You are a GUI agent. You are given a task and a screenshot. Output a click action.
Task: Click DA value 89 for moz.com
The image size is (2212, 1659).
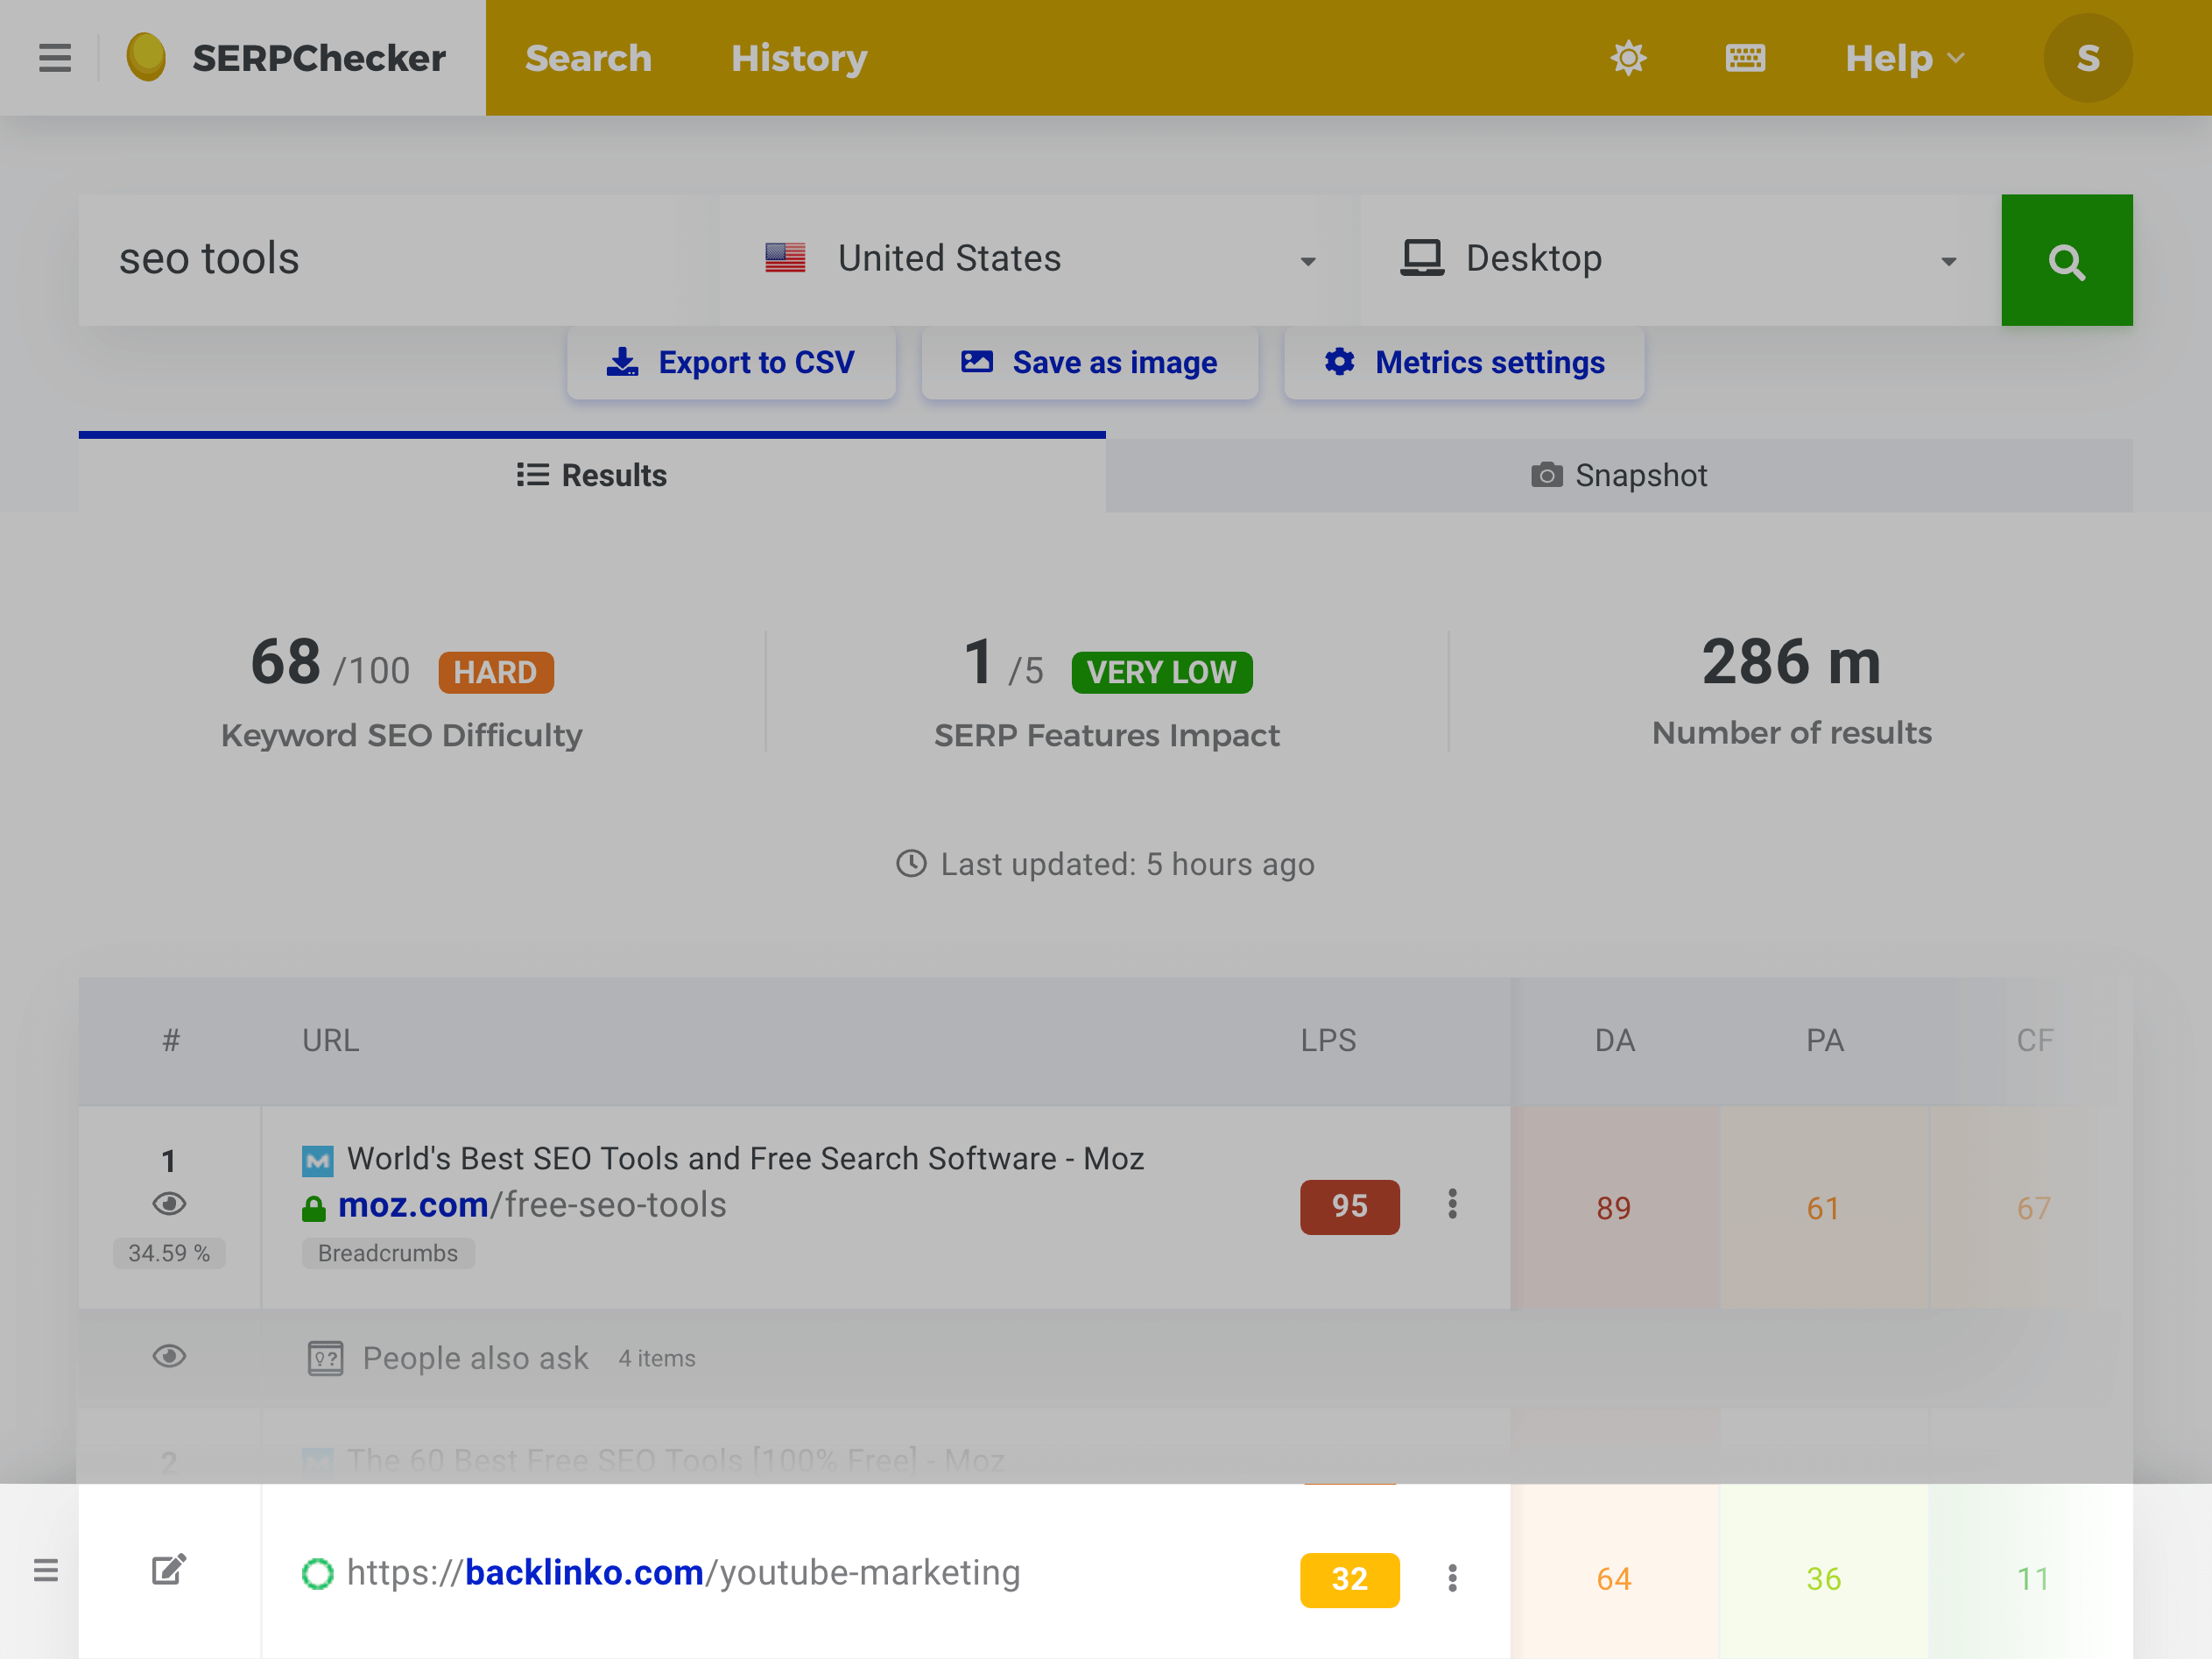tap(1613, 1208)
